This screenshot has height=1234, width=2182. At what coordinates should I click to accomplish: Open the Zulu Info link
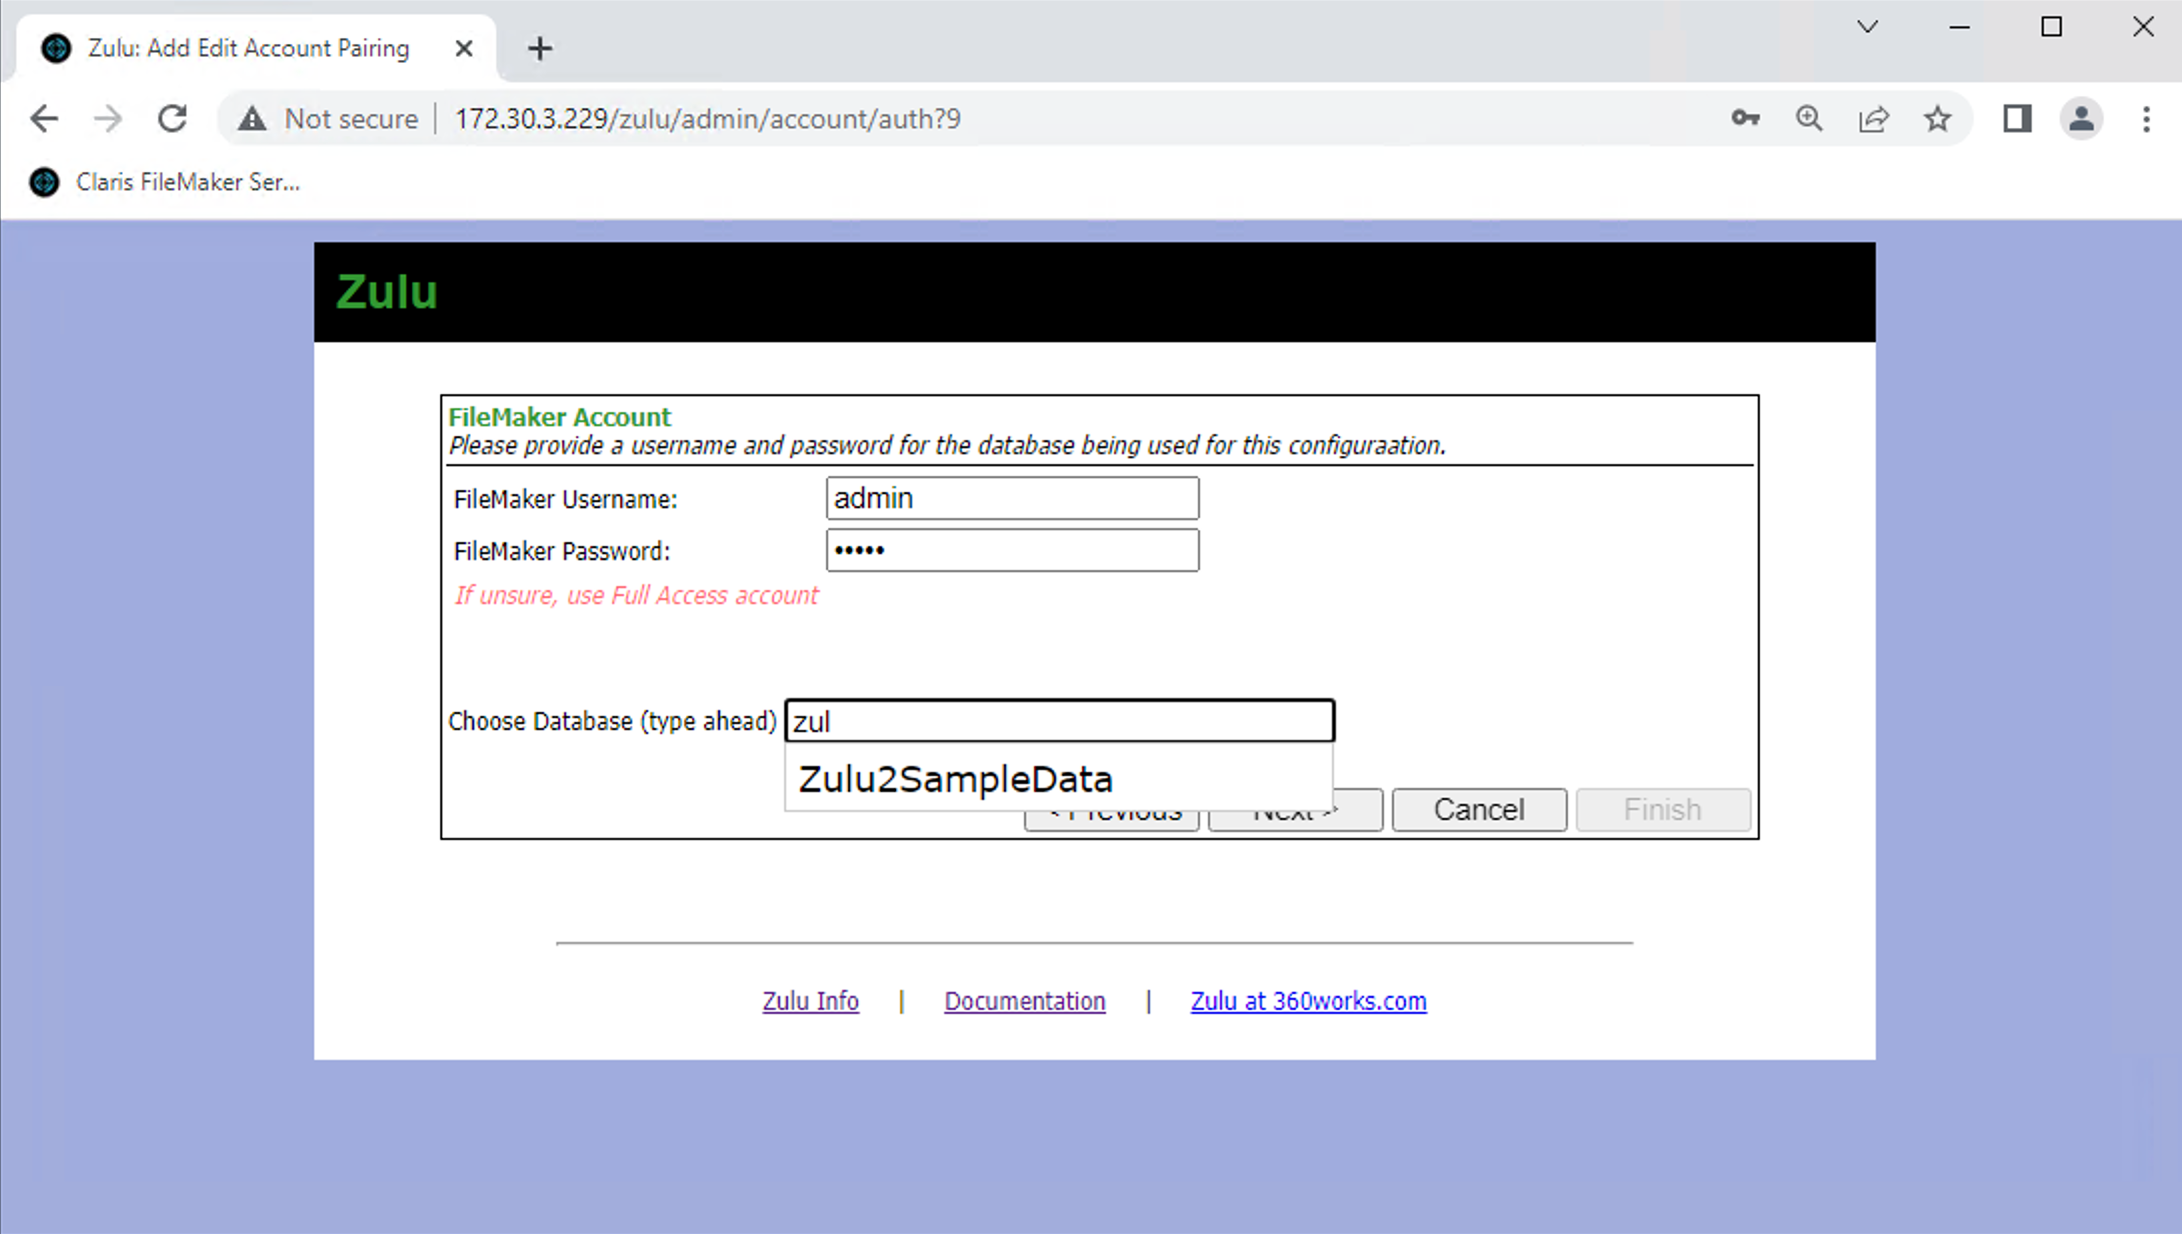point(810,1001)
